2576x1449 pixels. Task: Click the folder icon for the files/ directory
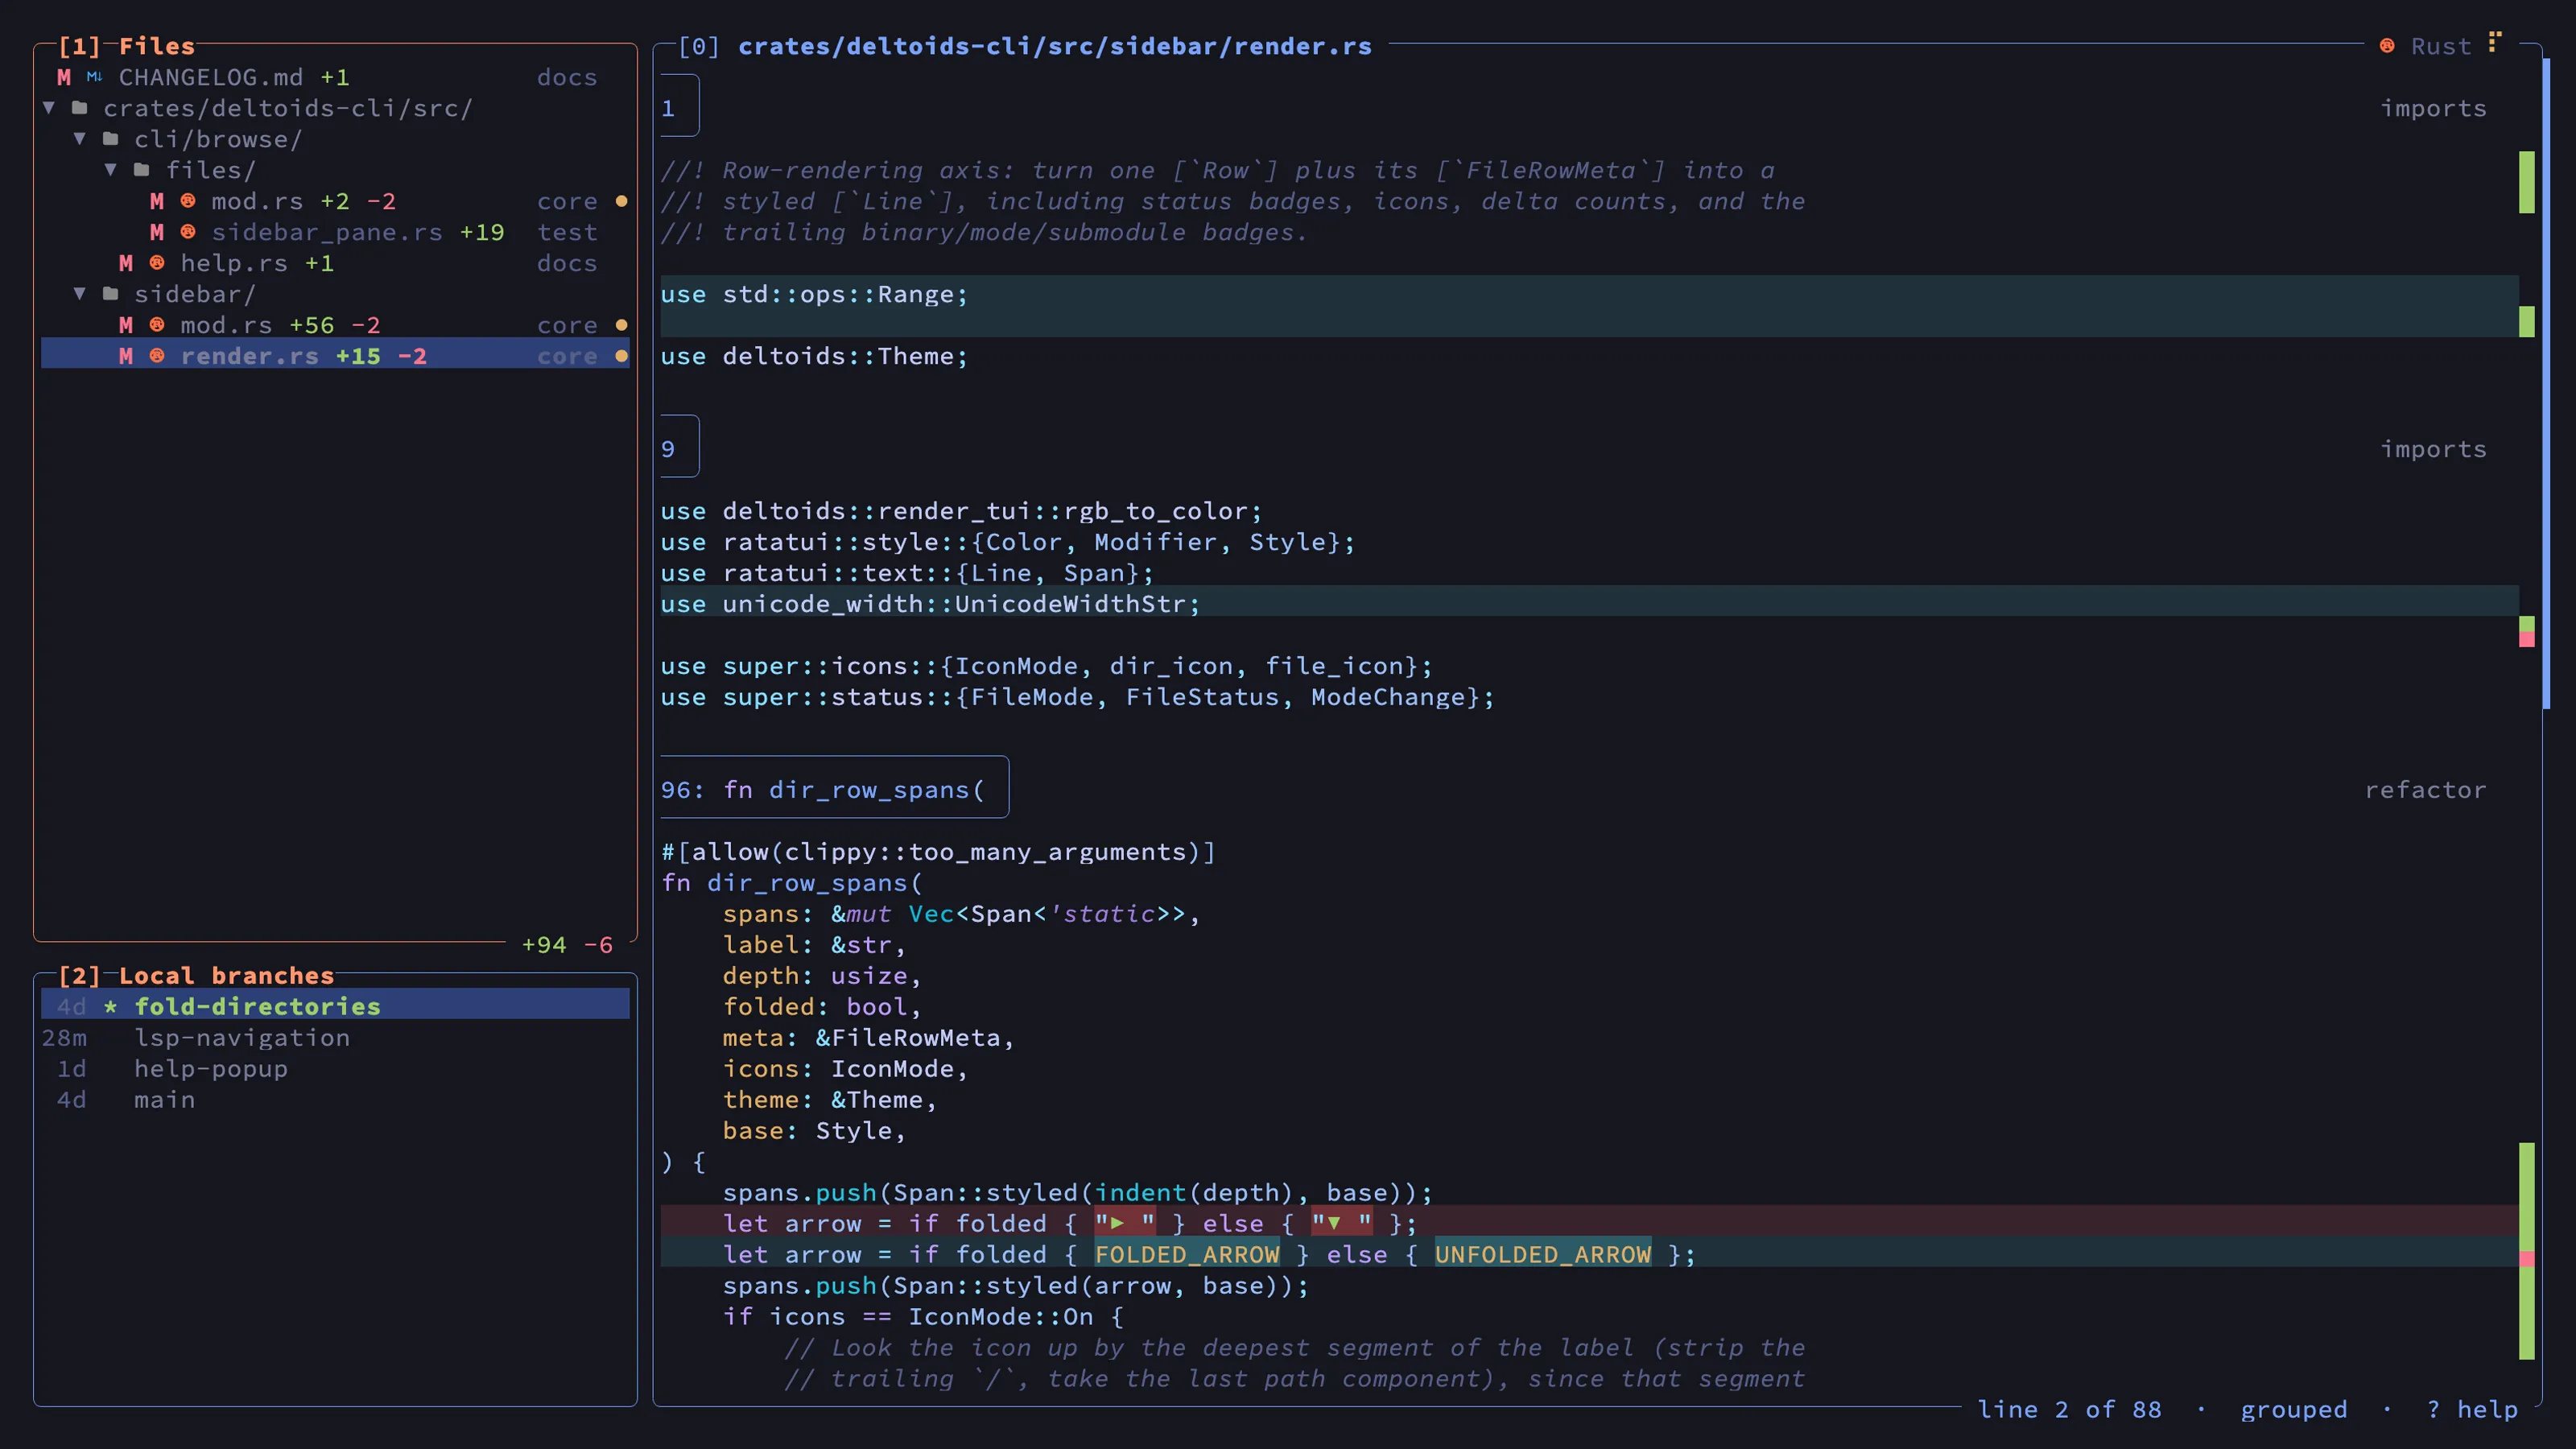(142, 170)
